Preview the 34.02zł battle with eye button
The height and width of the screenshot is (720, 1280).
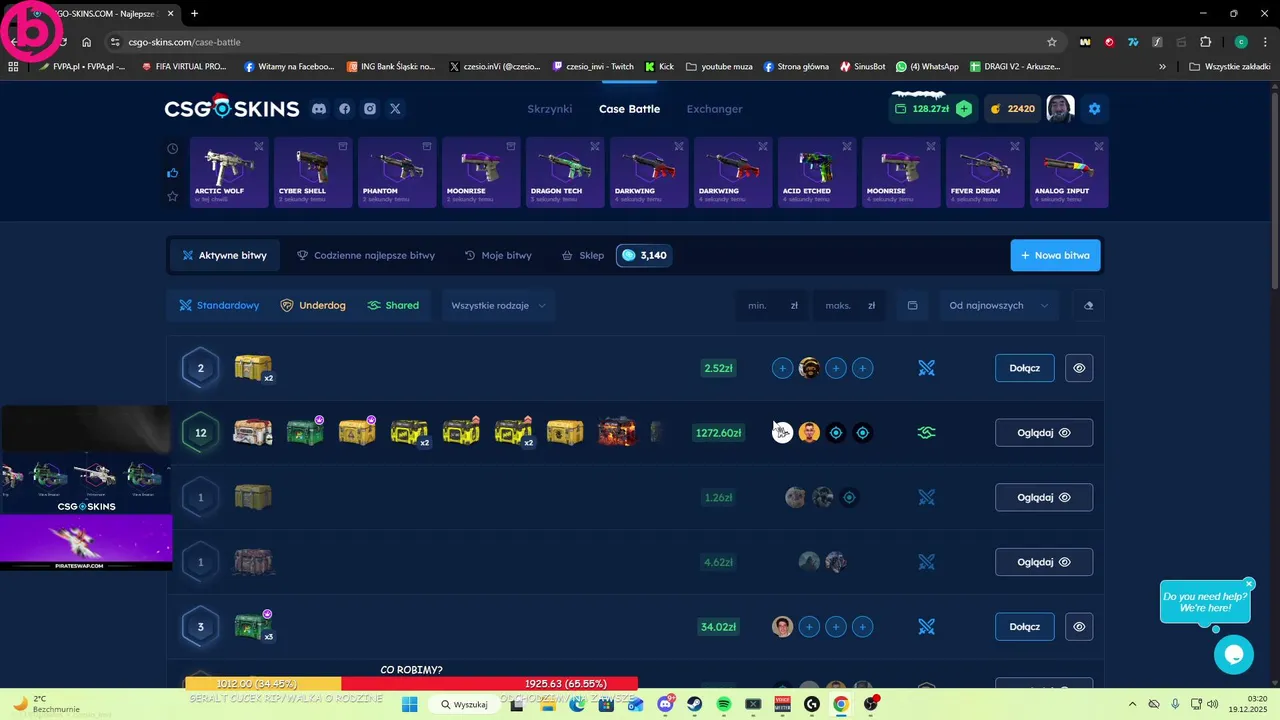pos(1079,627)
